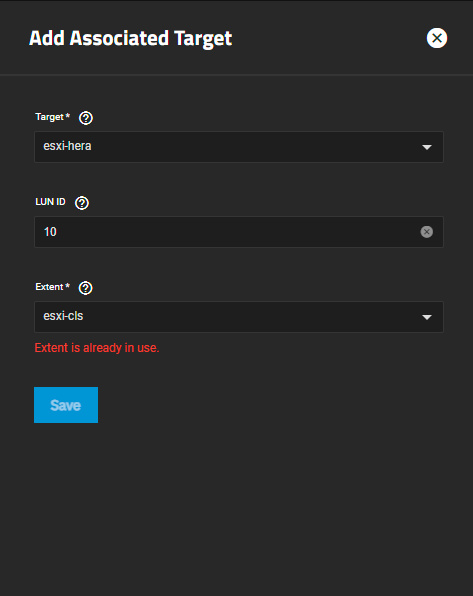Place cursor at the value 10 in LUN ID
The width and height of the screenshot is (473, 596).
[x=50, y=232]
